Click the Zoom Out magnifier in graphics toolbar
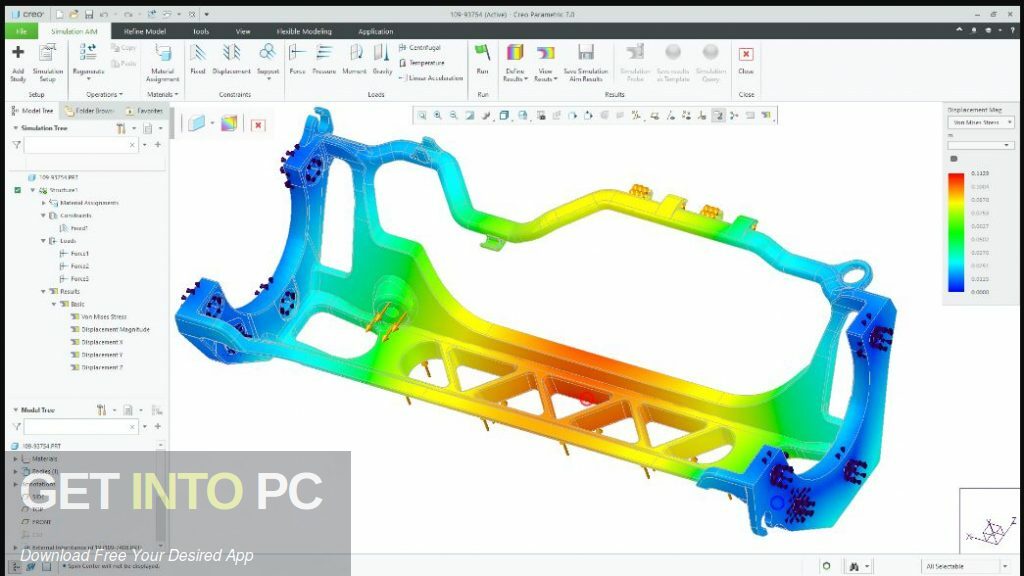1024x576 pixels. (x=453, y=116)
